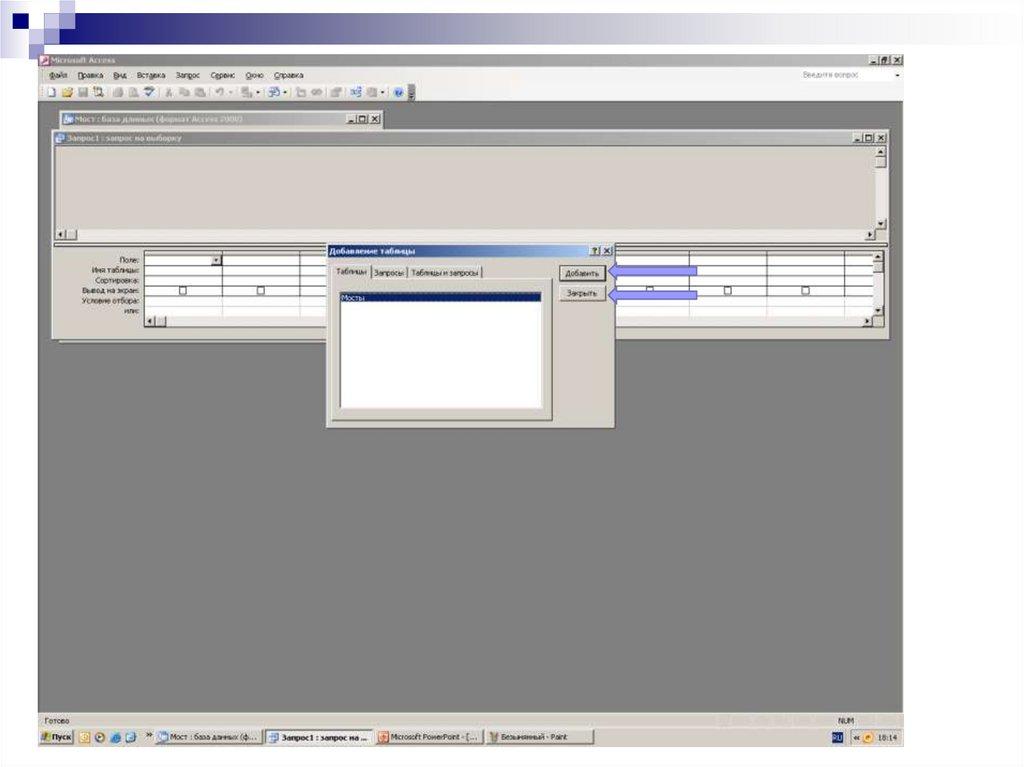Open the Запрос menu

pos(187,75)
